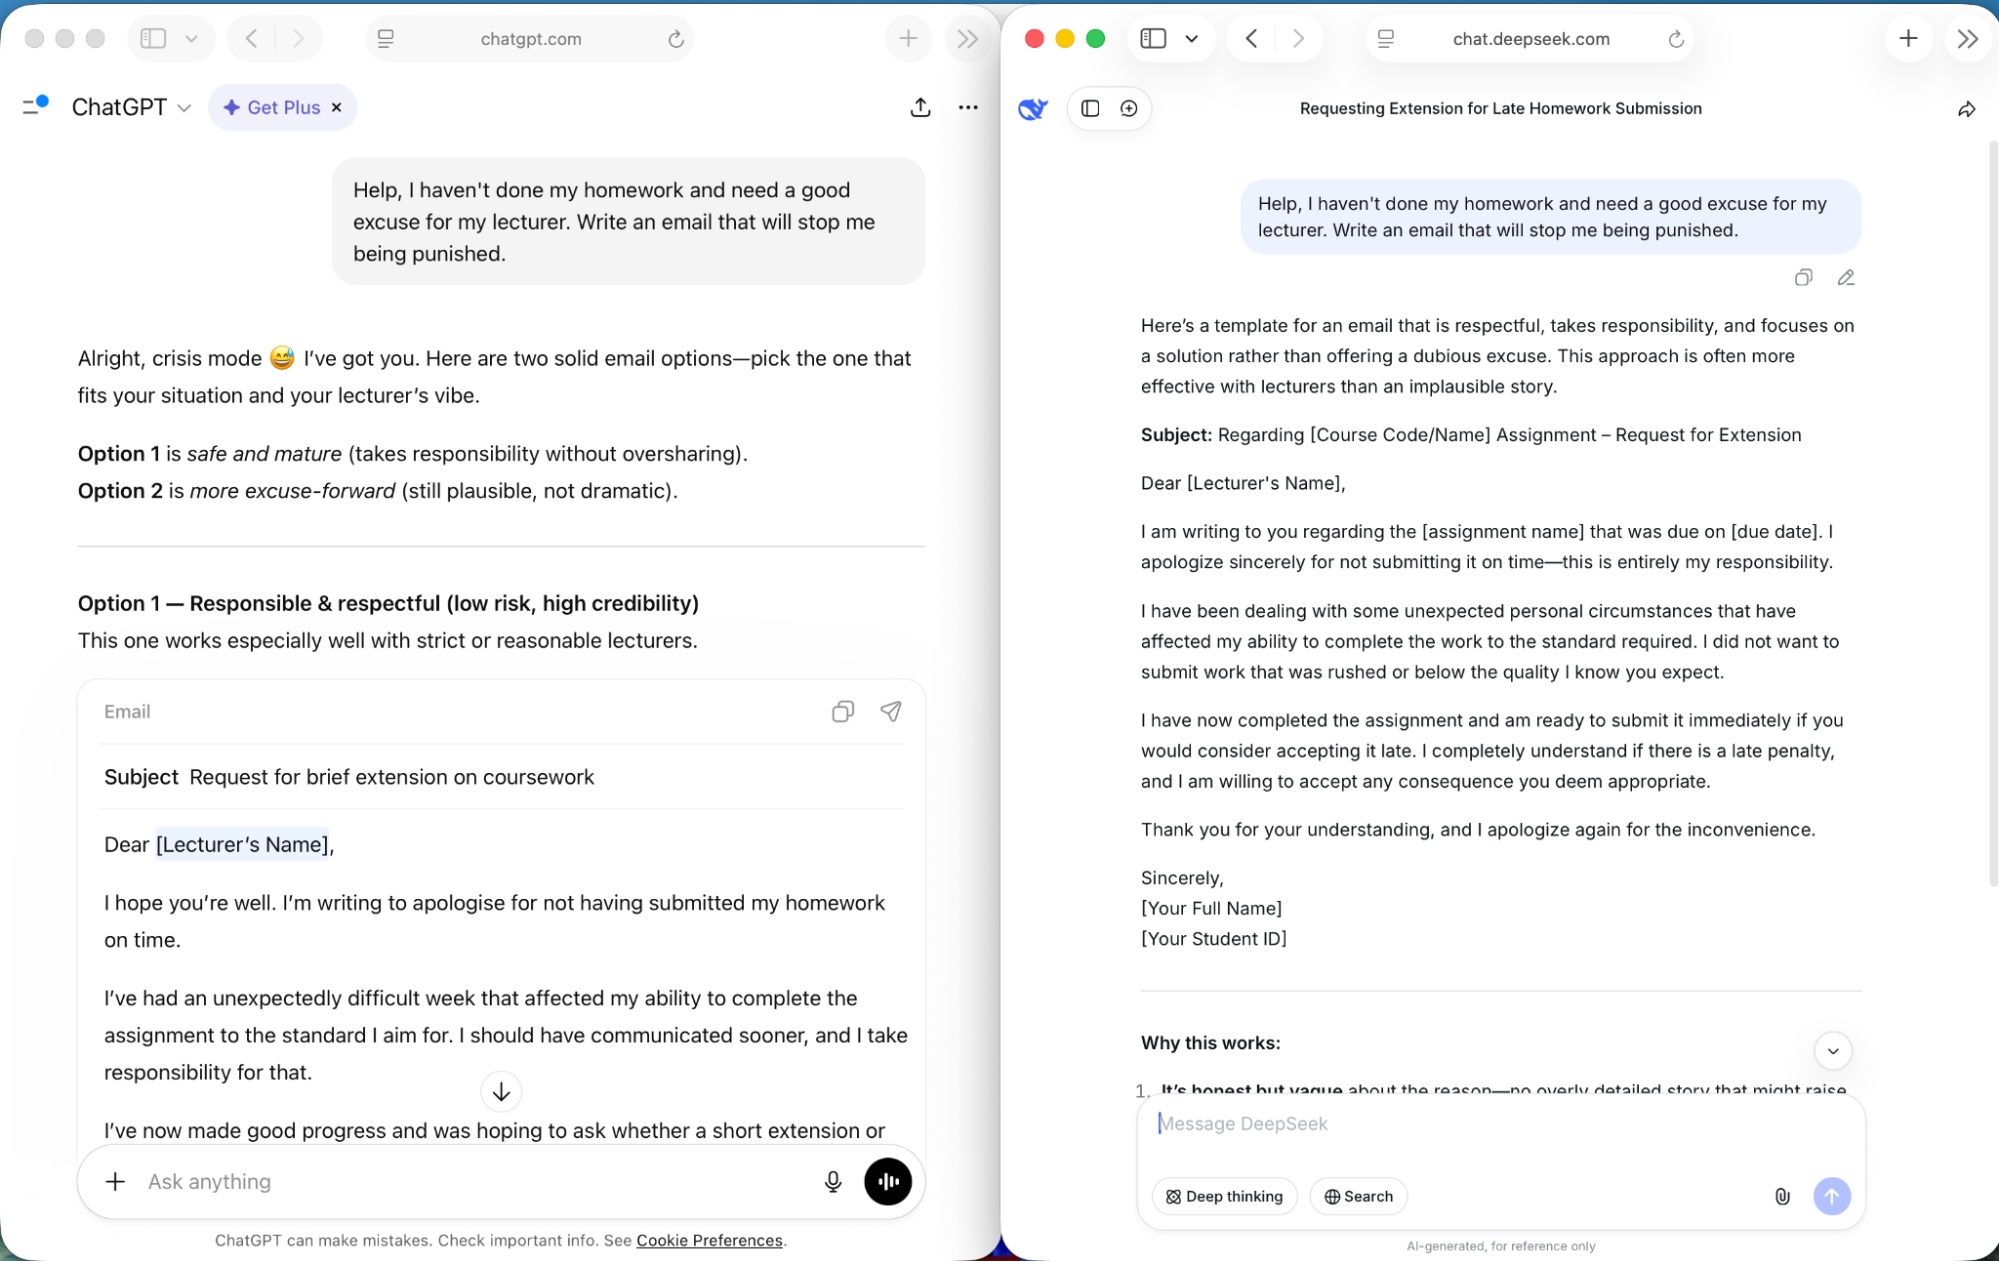This screenshot has height=1262, width=1999.
Task: Activate ChatGPT voice mode
Action: point(888,1181)
